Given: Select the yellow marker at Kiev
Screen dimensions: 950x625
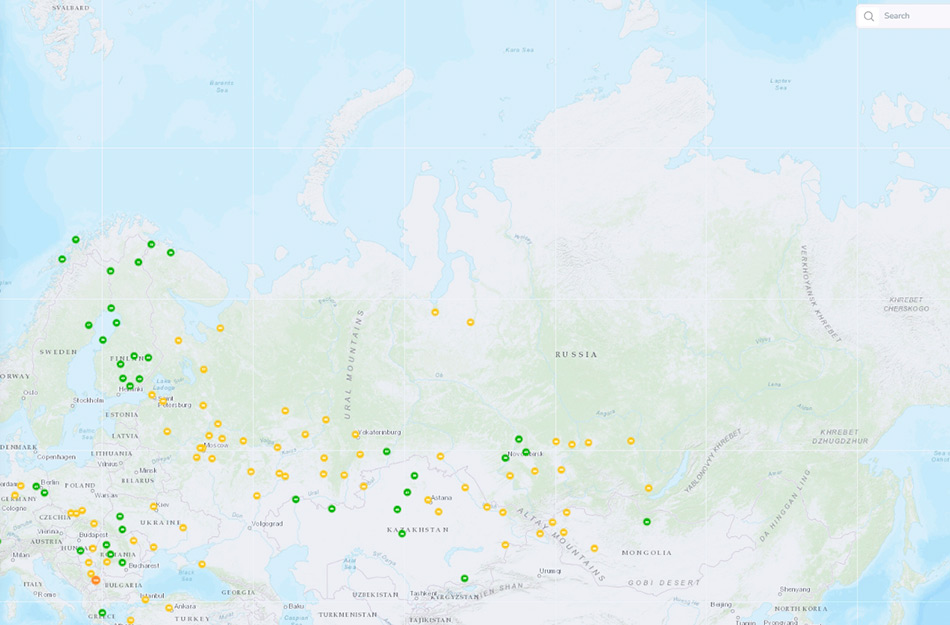Looking at the screenshot, I should coord(154,506).
